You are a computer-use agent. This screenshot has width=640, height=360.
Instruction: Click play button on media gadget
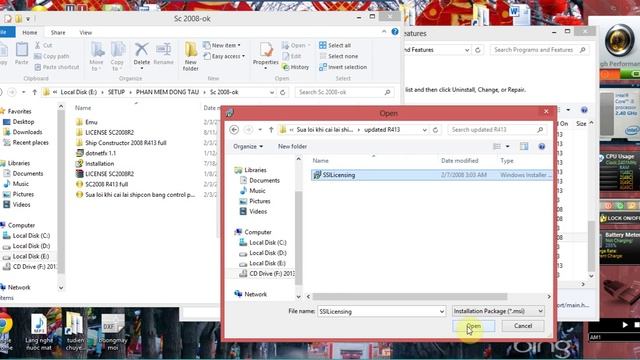624,325
